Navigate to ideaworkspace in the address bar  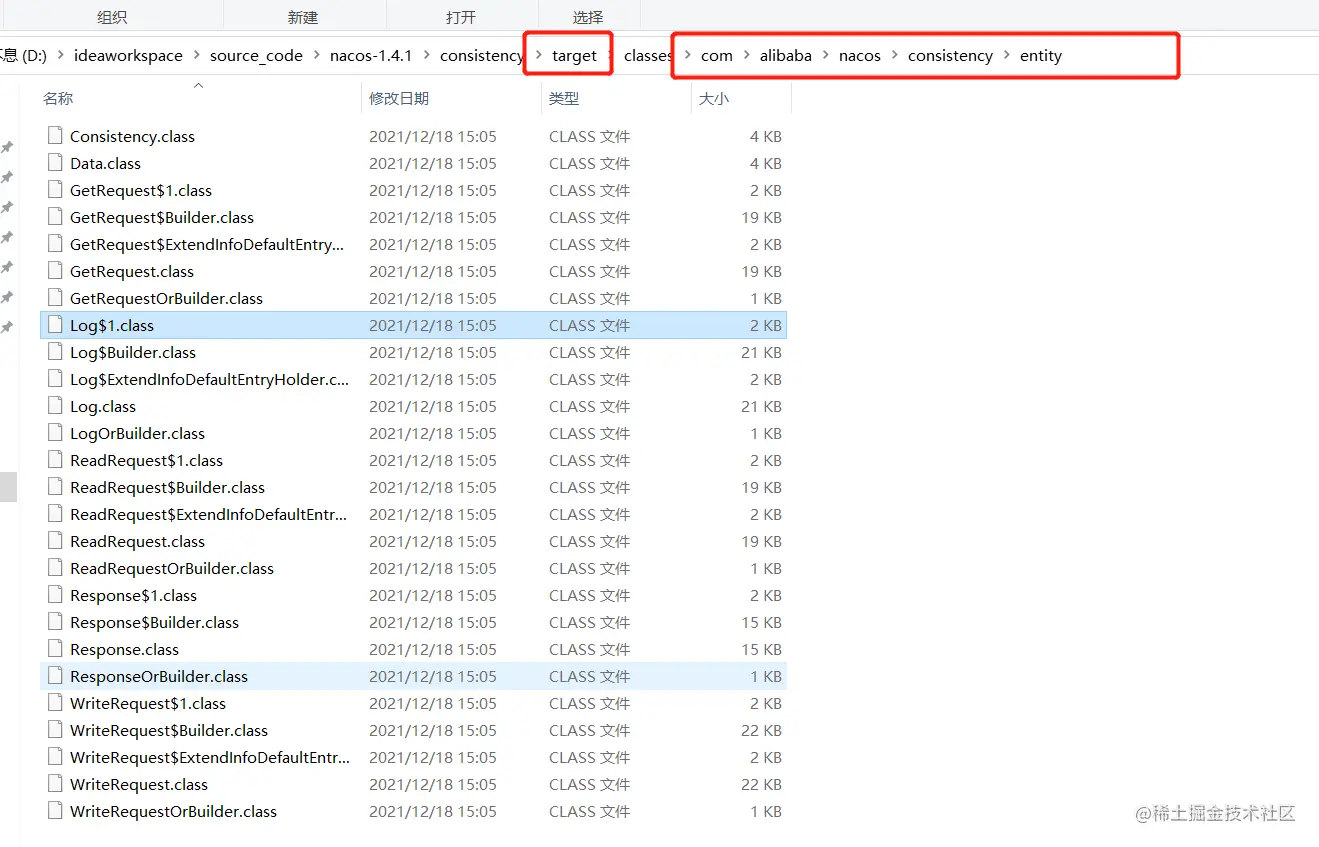(x=128, y=56)
